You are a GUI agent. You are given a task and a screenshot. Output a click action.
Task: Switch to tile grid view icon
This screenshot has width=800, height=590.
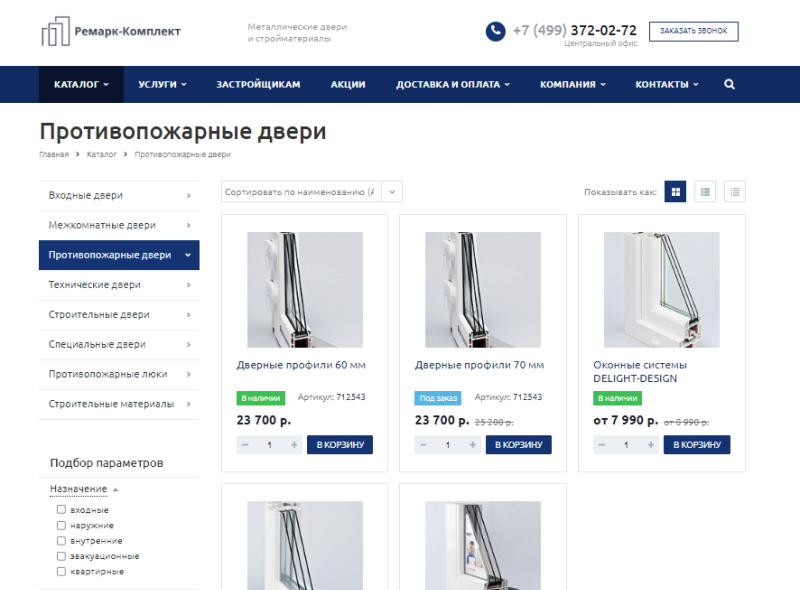tap(676, 191)
